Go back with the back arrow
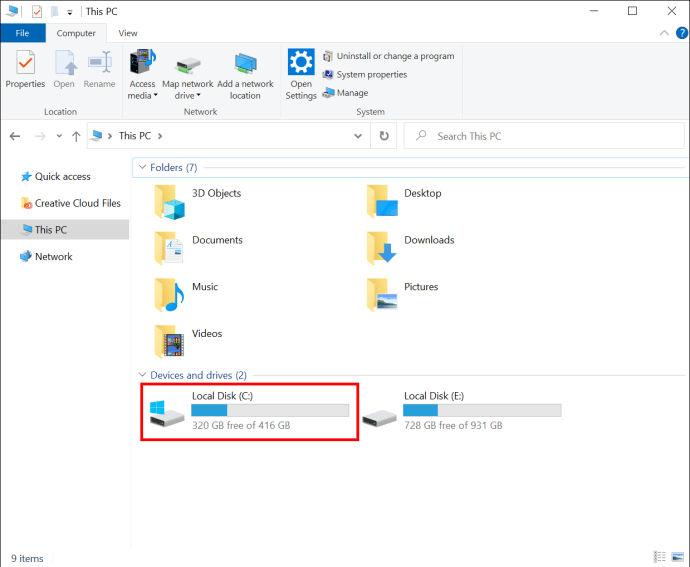Viewport: 690px width, 567px height. 15,136
